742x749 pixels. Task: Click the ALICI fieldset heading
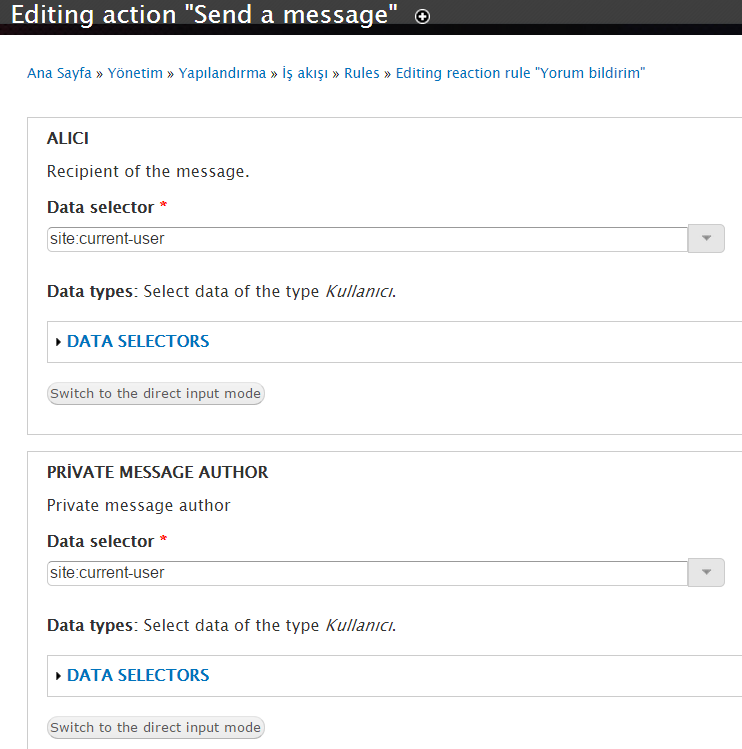[x=68, y=138]
